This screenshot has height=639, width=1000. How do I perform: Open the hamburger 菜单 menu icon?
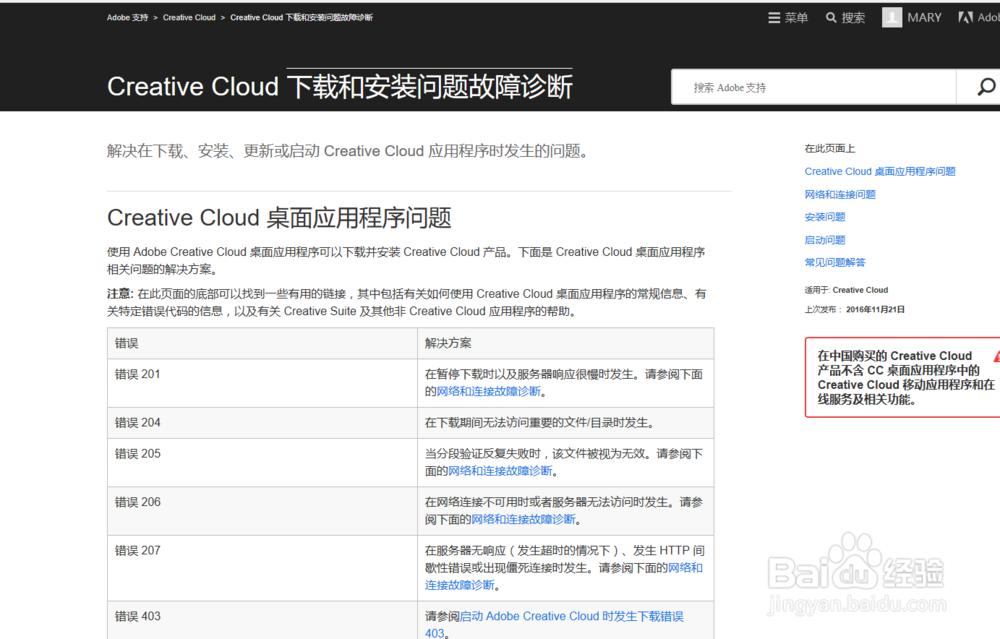tap(774, 18)
